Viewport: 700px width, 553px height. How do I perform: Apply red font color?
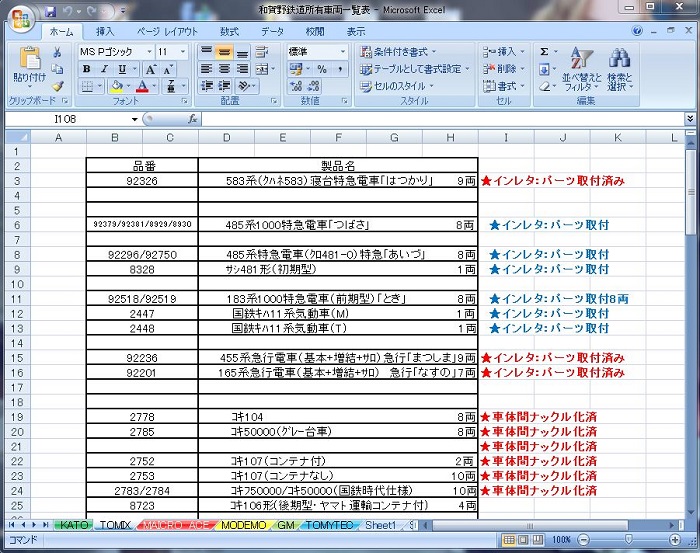[142, 86]
